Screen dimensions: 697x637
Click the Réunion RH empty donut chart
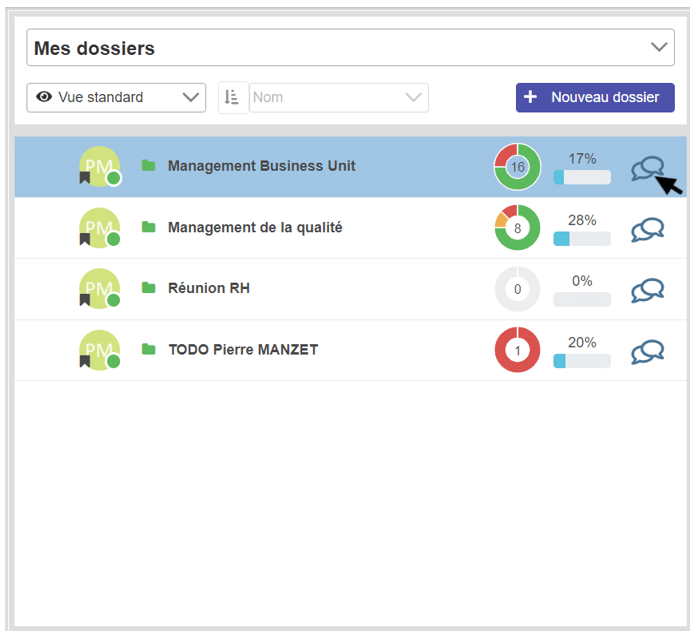tap(517, 289)
